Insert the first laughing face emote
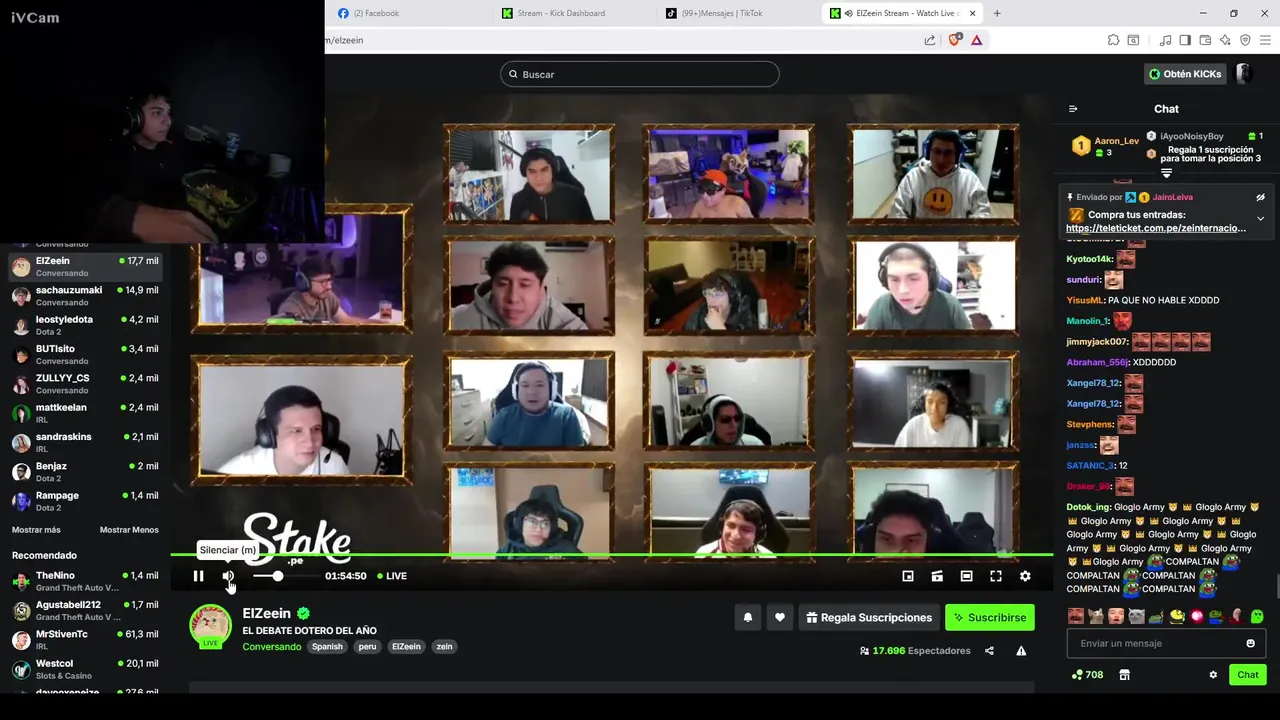Viewport: 1280px width, 720px height. point(1076,616)
